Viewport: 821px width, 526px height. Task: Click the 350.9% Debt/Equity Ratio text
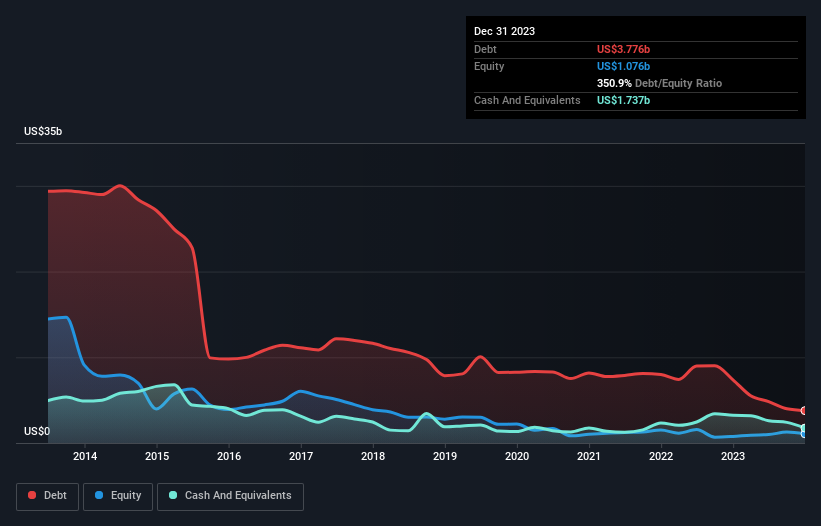659,83
